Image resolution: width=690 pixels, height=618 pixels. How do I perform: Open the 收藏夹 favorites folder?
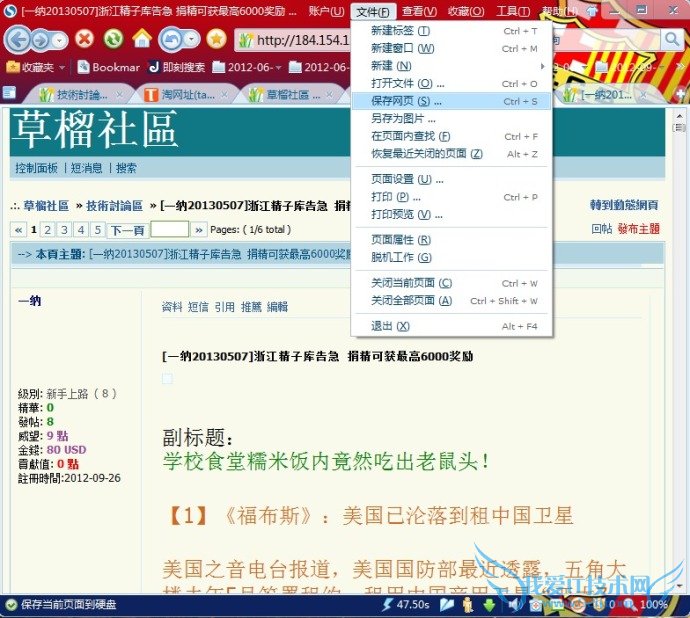31,67
